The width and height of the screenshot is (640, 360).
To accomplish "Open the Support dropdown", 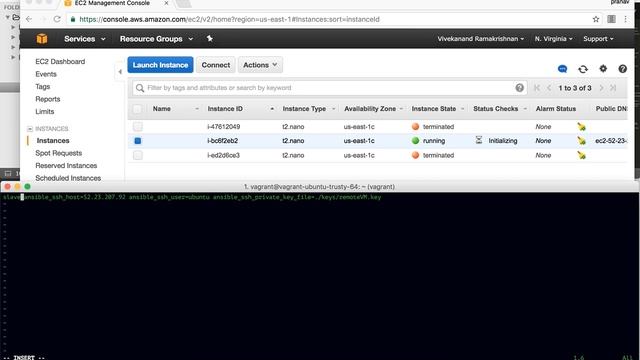I will [x=598, y=39].
